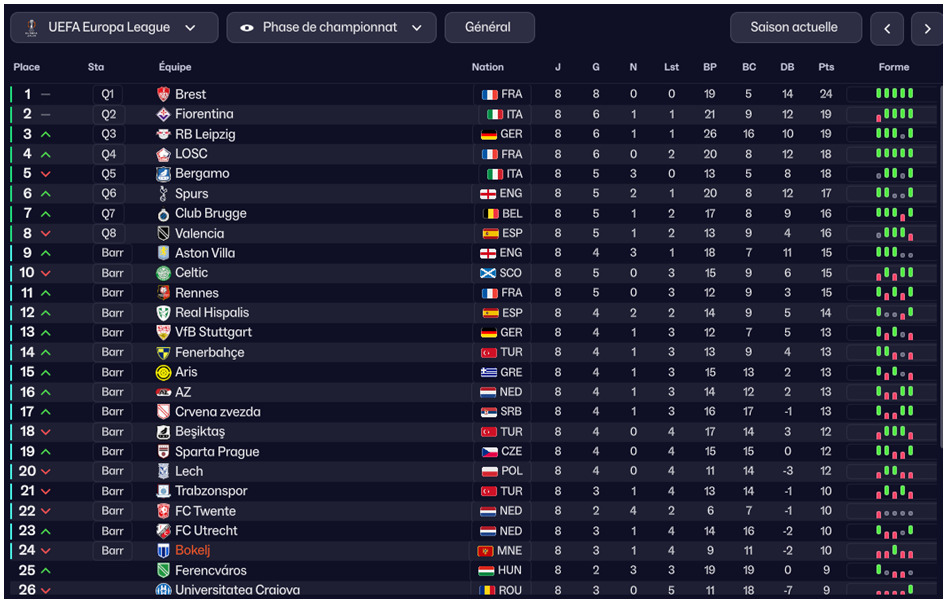Sort the table by the Pts column
This screenshot has height=603, width=947.
(x=826, y=67)
